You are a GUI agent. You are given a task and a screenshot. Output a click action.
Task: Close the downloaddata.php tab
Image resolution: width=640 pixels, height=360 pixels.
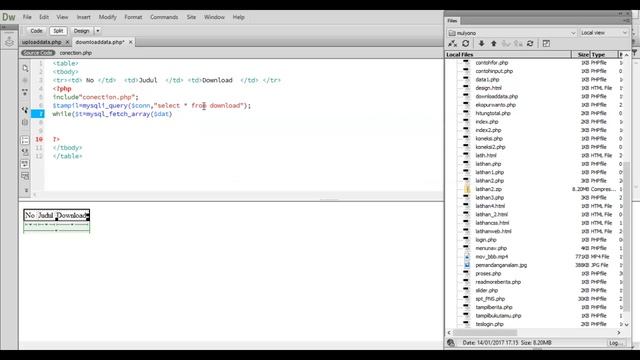click(131, 42)
